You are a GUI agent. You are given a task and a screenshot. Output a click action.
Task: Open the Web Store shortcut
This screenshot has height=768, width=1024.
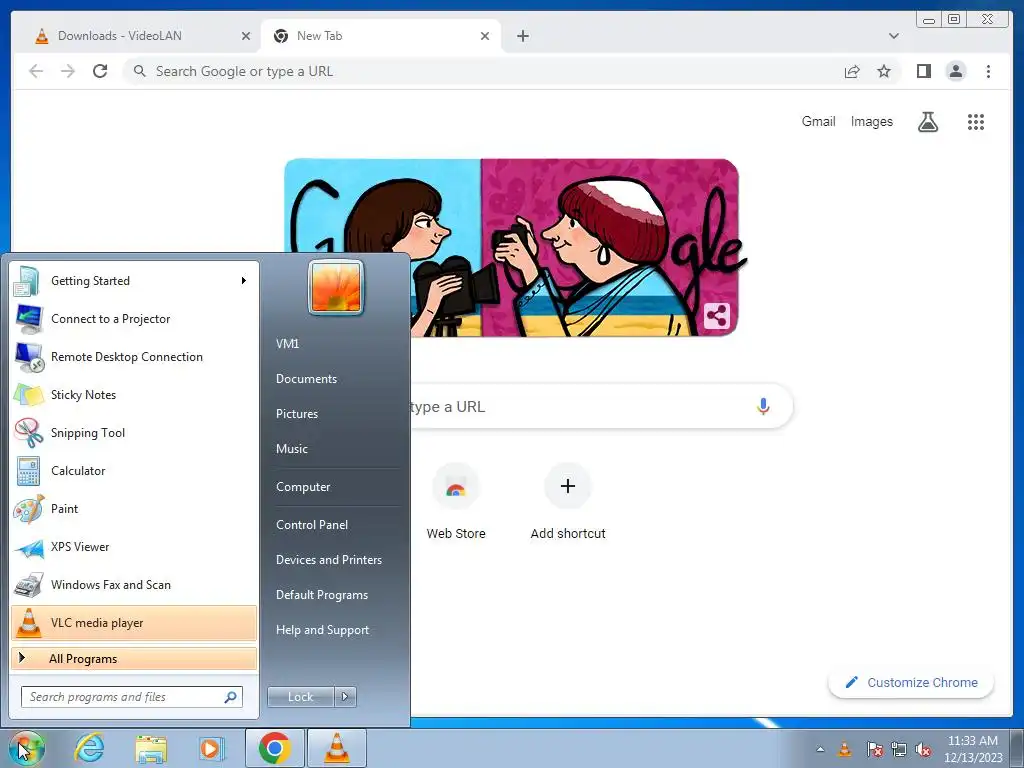(456, 504)
